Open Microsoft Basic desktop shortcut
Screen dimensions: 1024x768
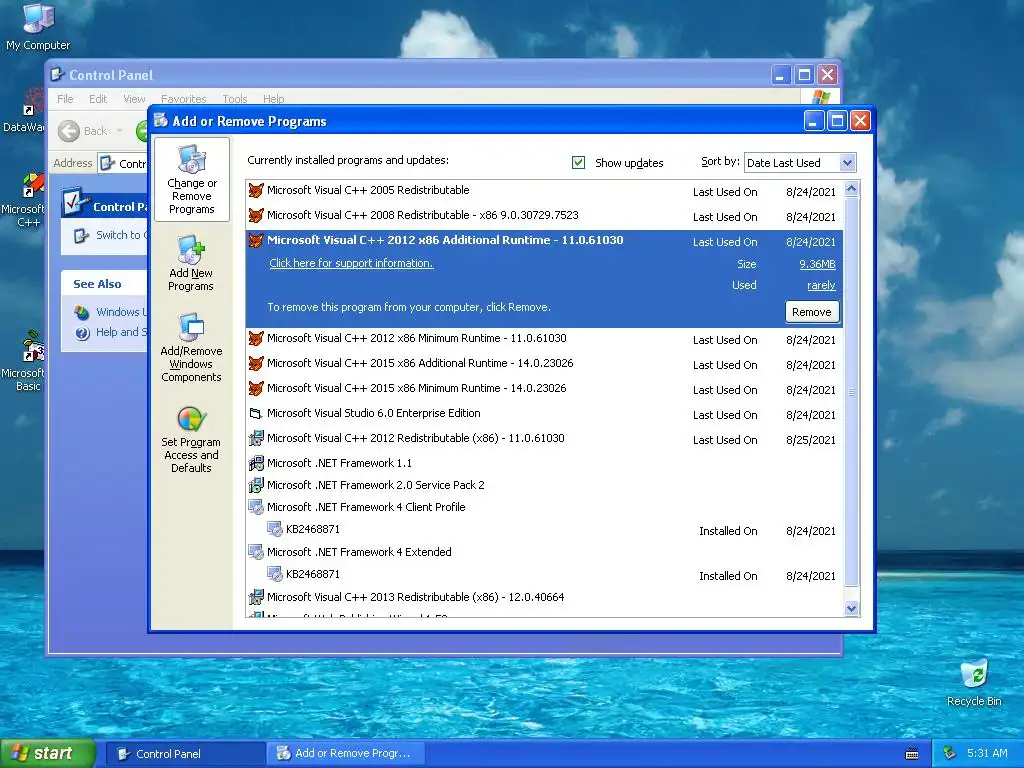tap(31, 347)
